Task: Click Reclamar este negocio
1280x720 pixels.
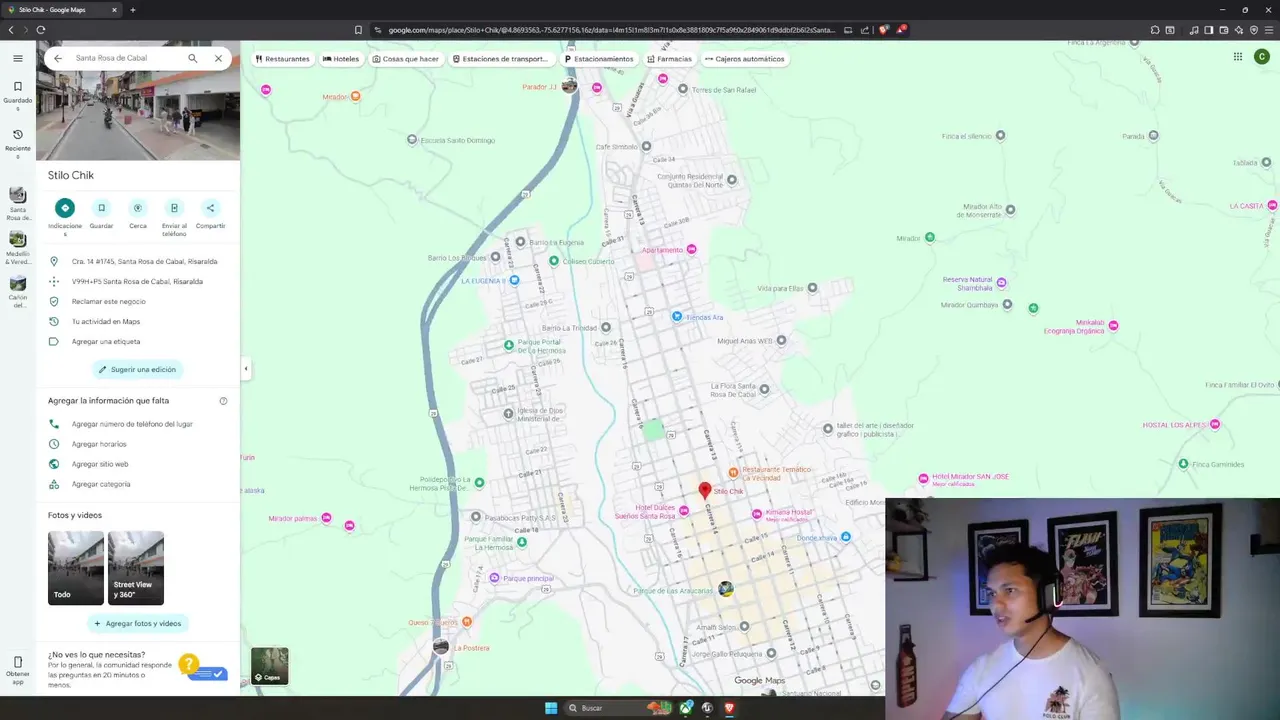Action: coord(137,301)
